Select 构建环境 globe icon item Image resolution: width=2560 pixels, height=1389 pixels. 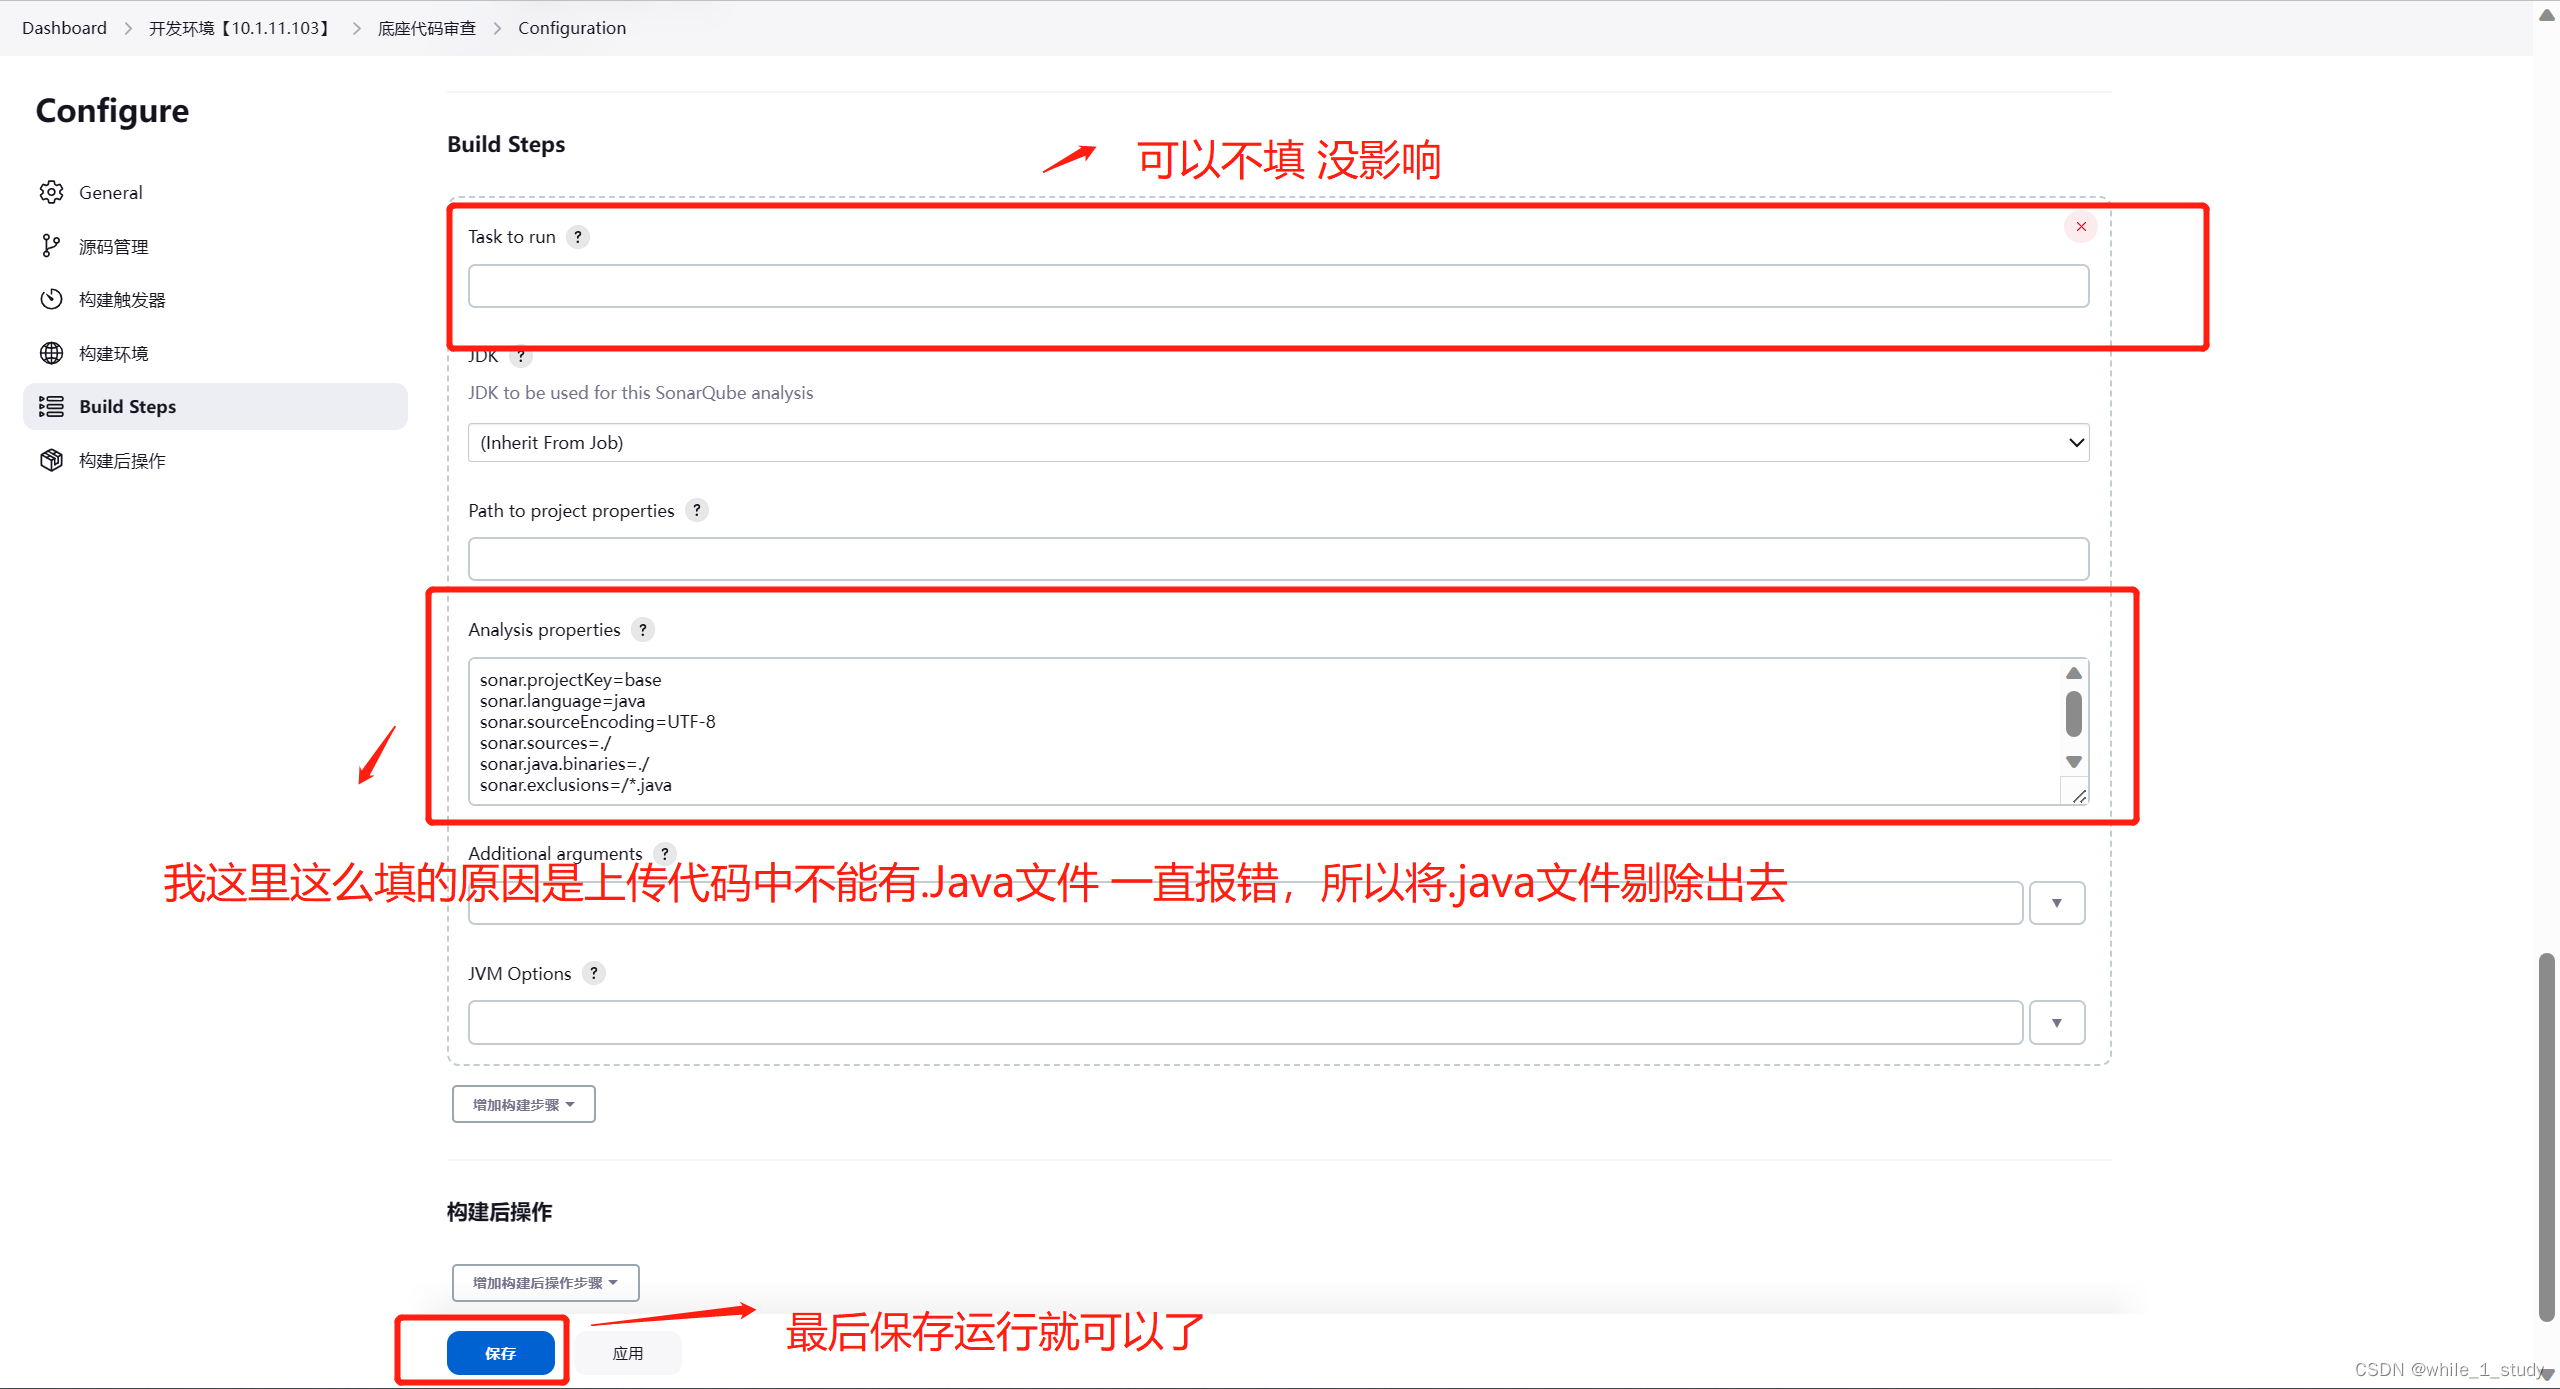pyautogui.click(x=51, y=353)
